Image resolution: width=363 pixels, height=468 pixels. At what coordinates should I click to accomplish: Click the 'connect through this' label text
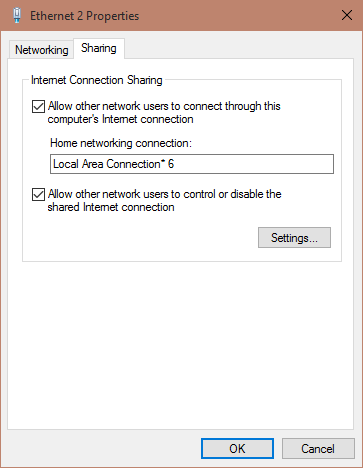(232, 106)
